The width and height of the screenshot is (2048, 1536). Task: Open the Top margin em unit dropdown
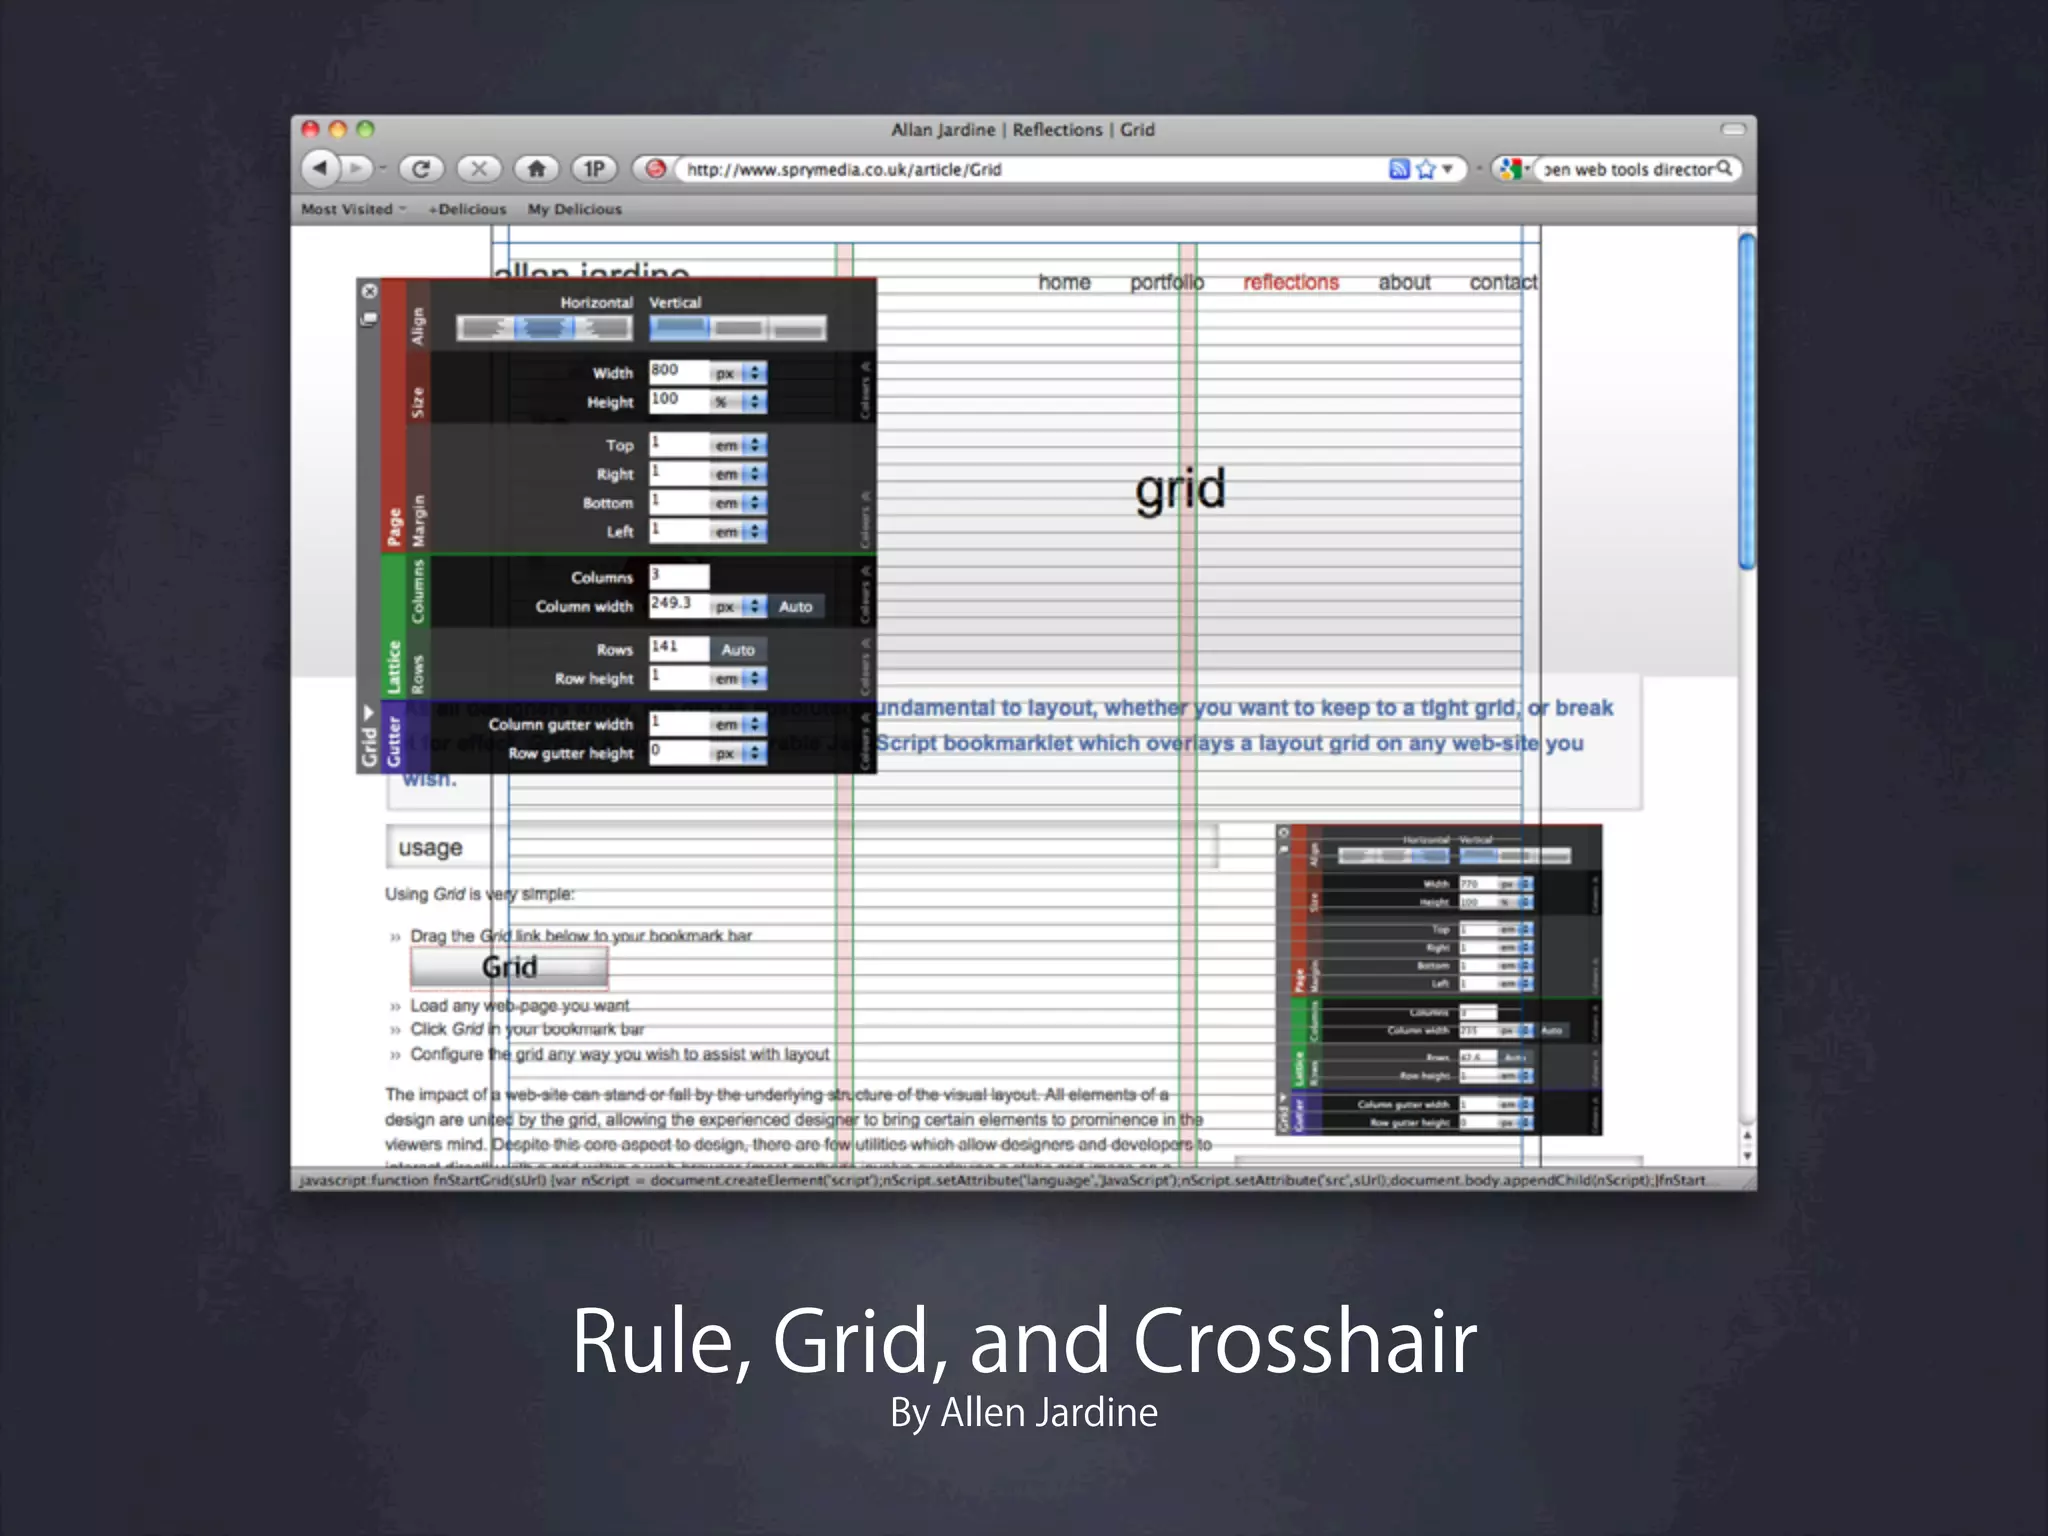click(x=739, y=445)
